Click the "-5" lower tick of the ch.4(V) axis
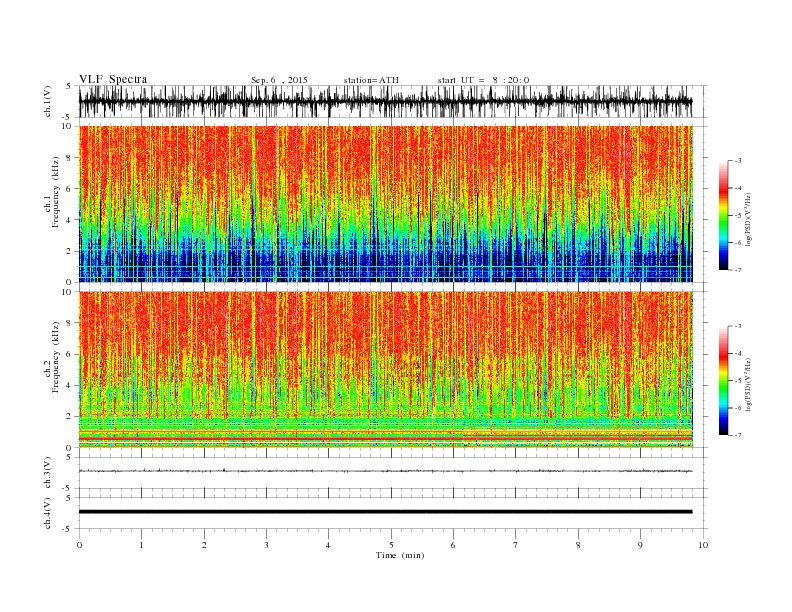 click(x=67, y=529)
